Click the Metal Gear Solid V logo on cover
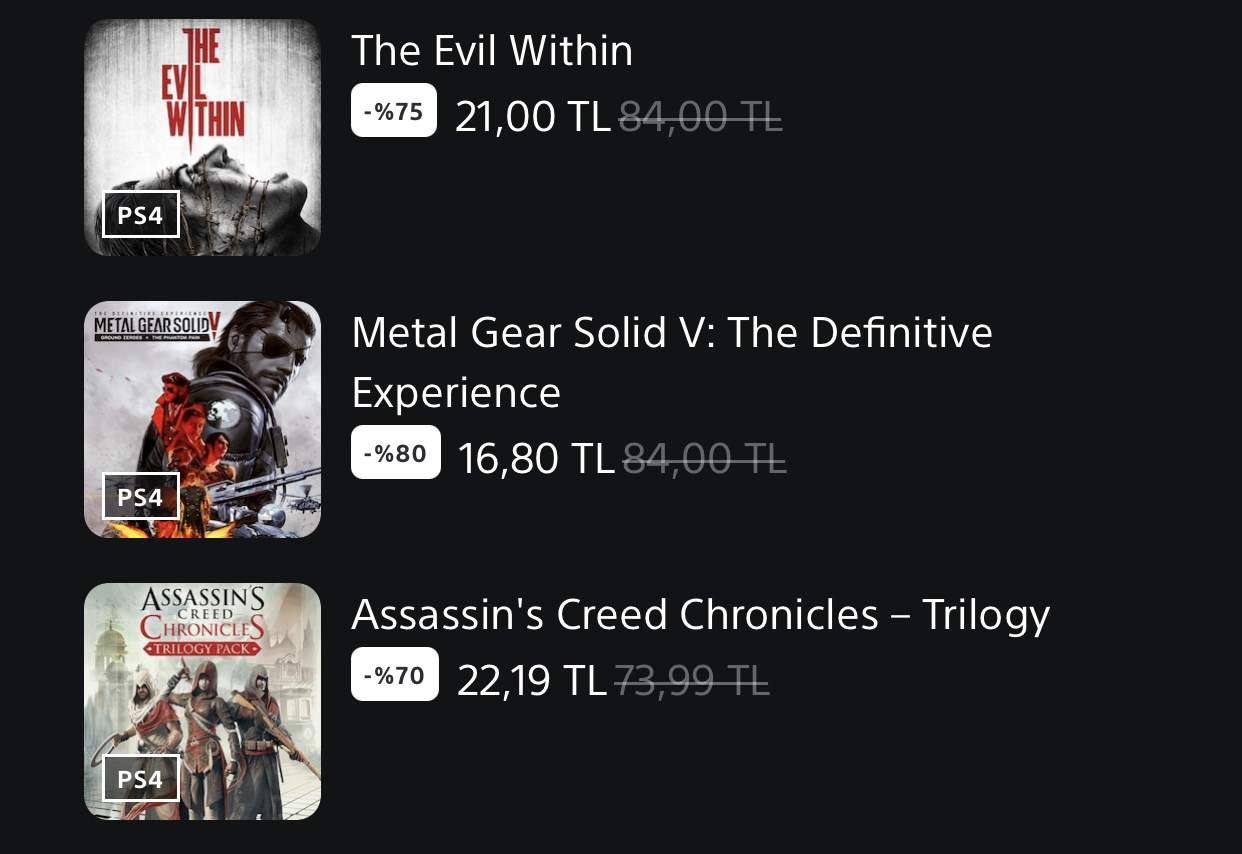Screen dimensions: 1242x854 157,325
